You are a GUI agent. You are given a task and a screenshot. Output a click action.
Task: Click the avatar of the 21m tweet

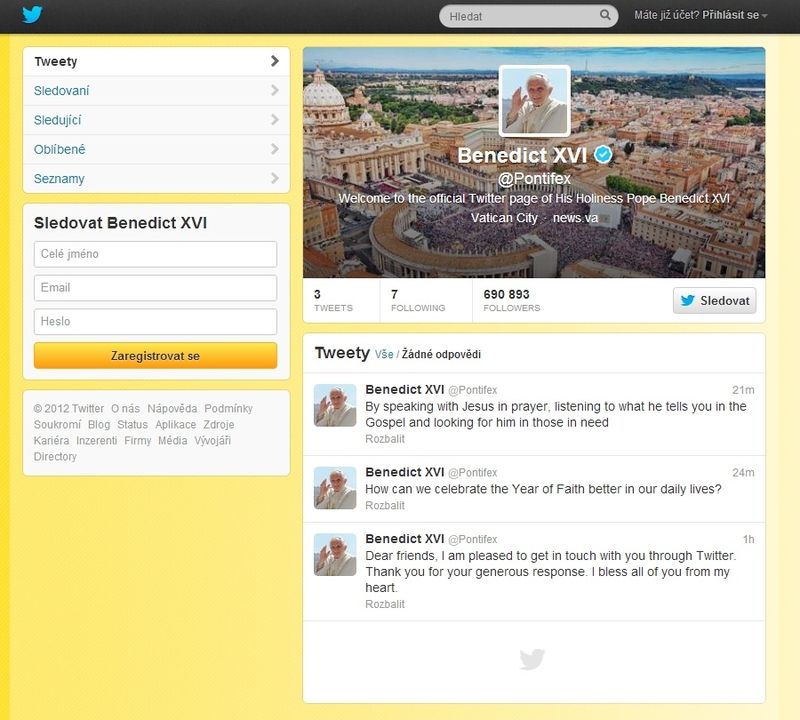pos(335,405)
